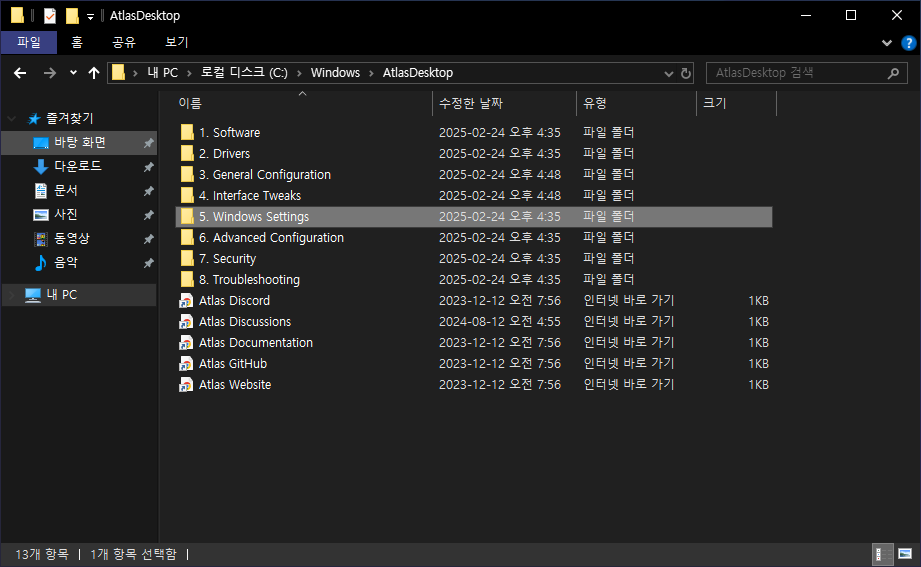The width and height of the screenshot is (921, 567).
Task: Open 음악 in navigation pane
Action: (66, 263)
